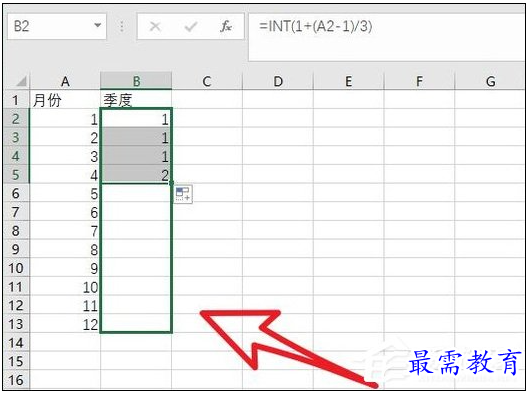Confirm entry with the checkmark icon
This screenshot has height=394, width=530.
[x=191, y=26]
